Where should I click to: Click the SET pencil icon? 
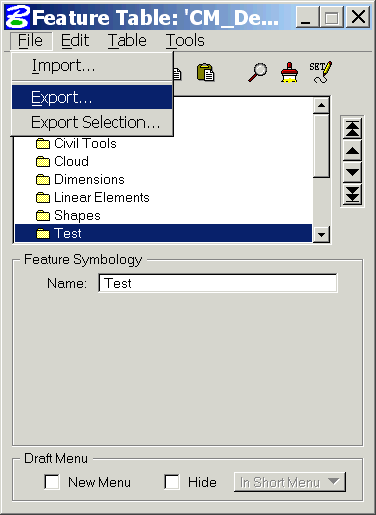pyautogui.click(x=320, y=72)
